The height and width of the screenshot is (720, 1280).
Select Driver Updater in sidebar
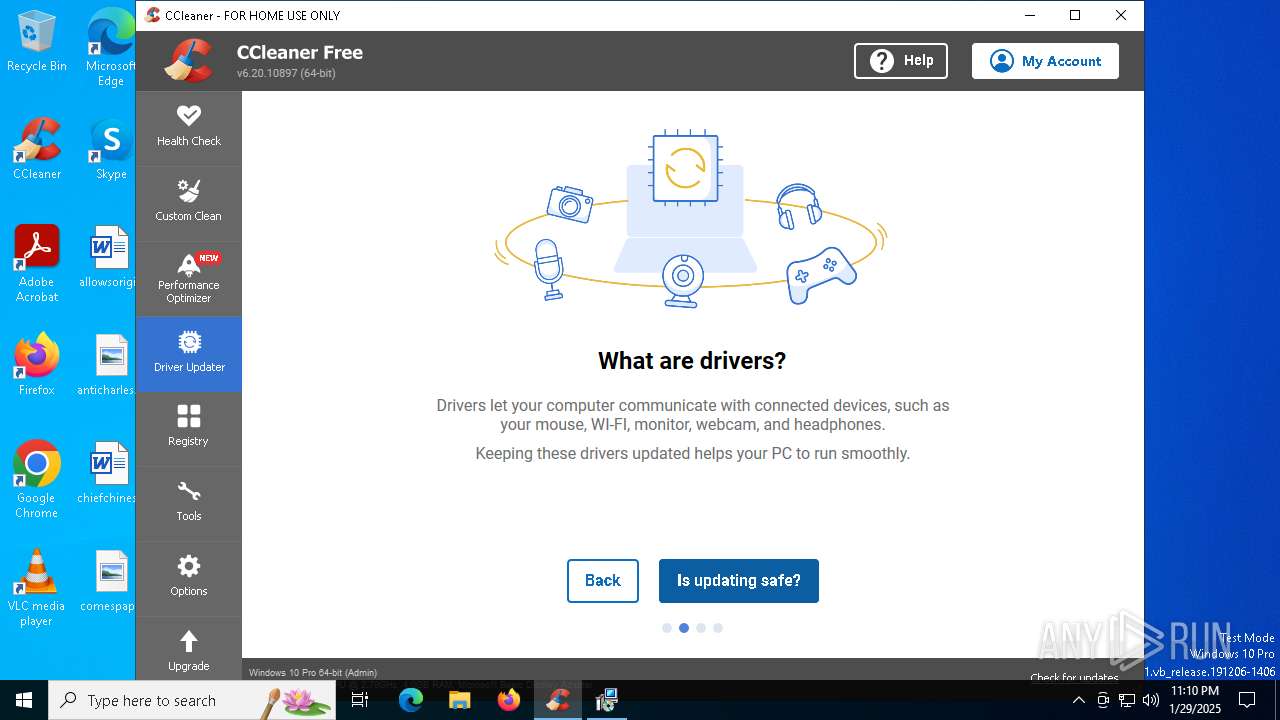[188, 354]
